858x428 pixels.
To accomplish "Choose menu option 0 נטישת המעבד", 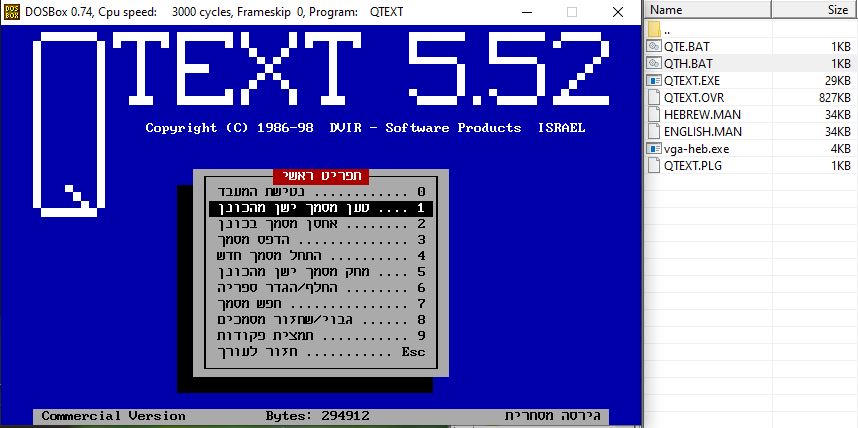I will [321, 192].
